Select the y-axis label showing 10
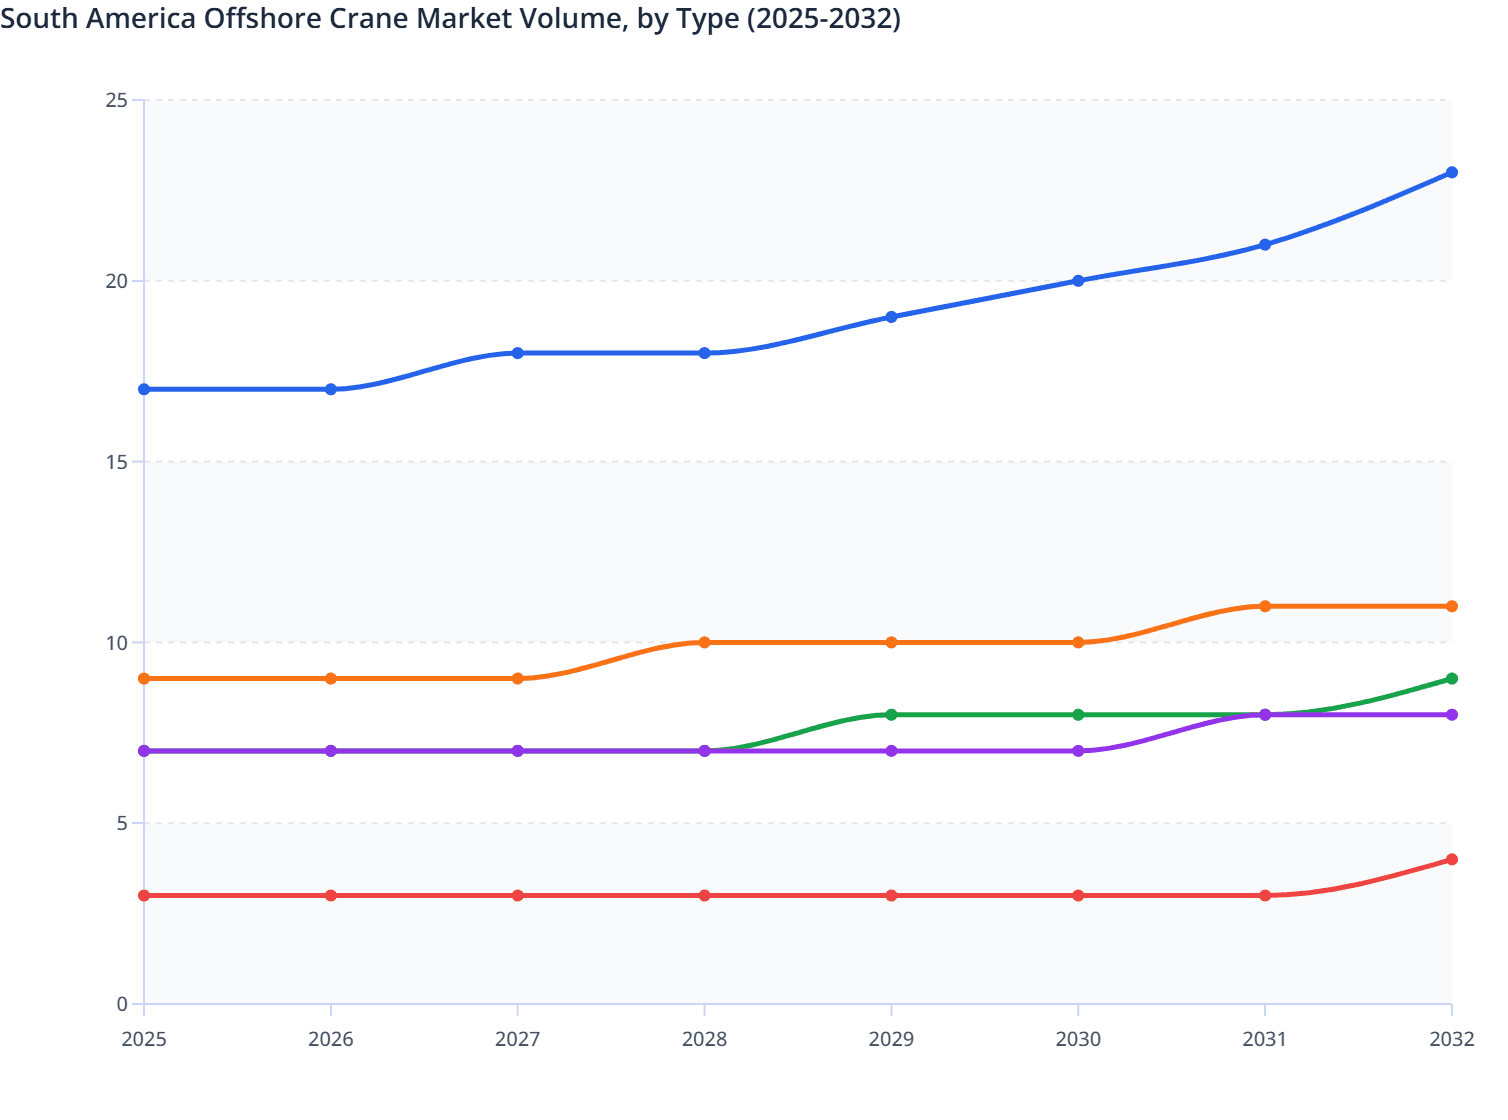1508x1120 pixels. tap(118, 641)
